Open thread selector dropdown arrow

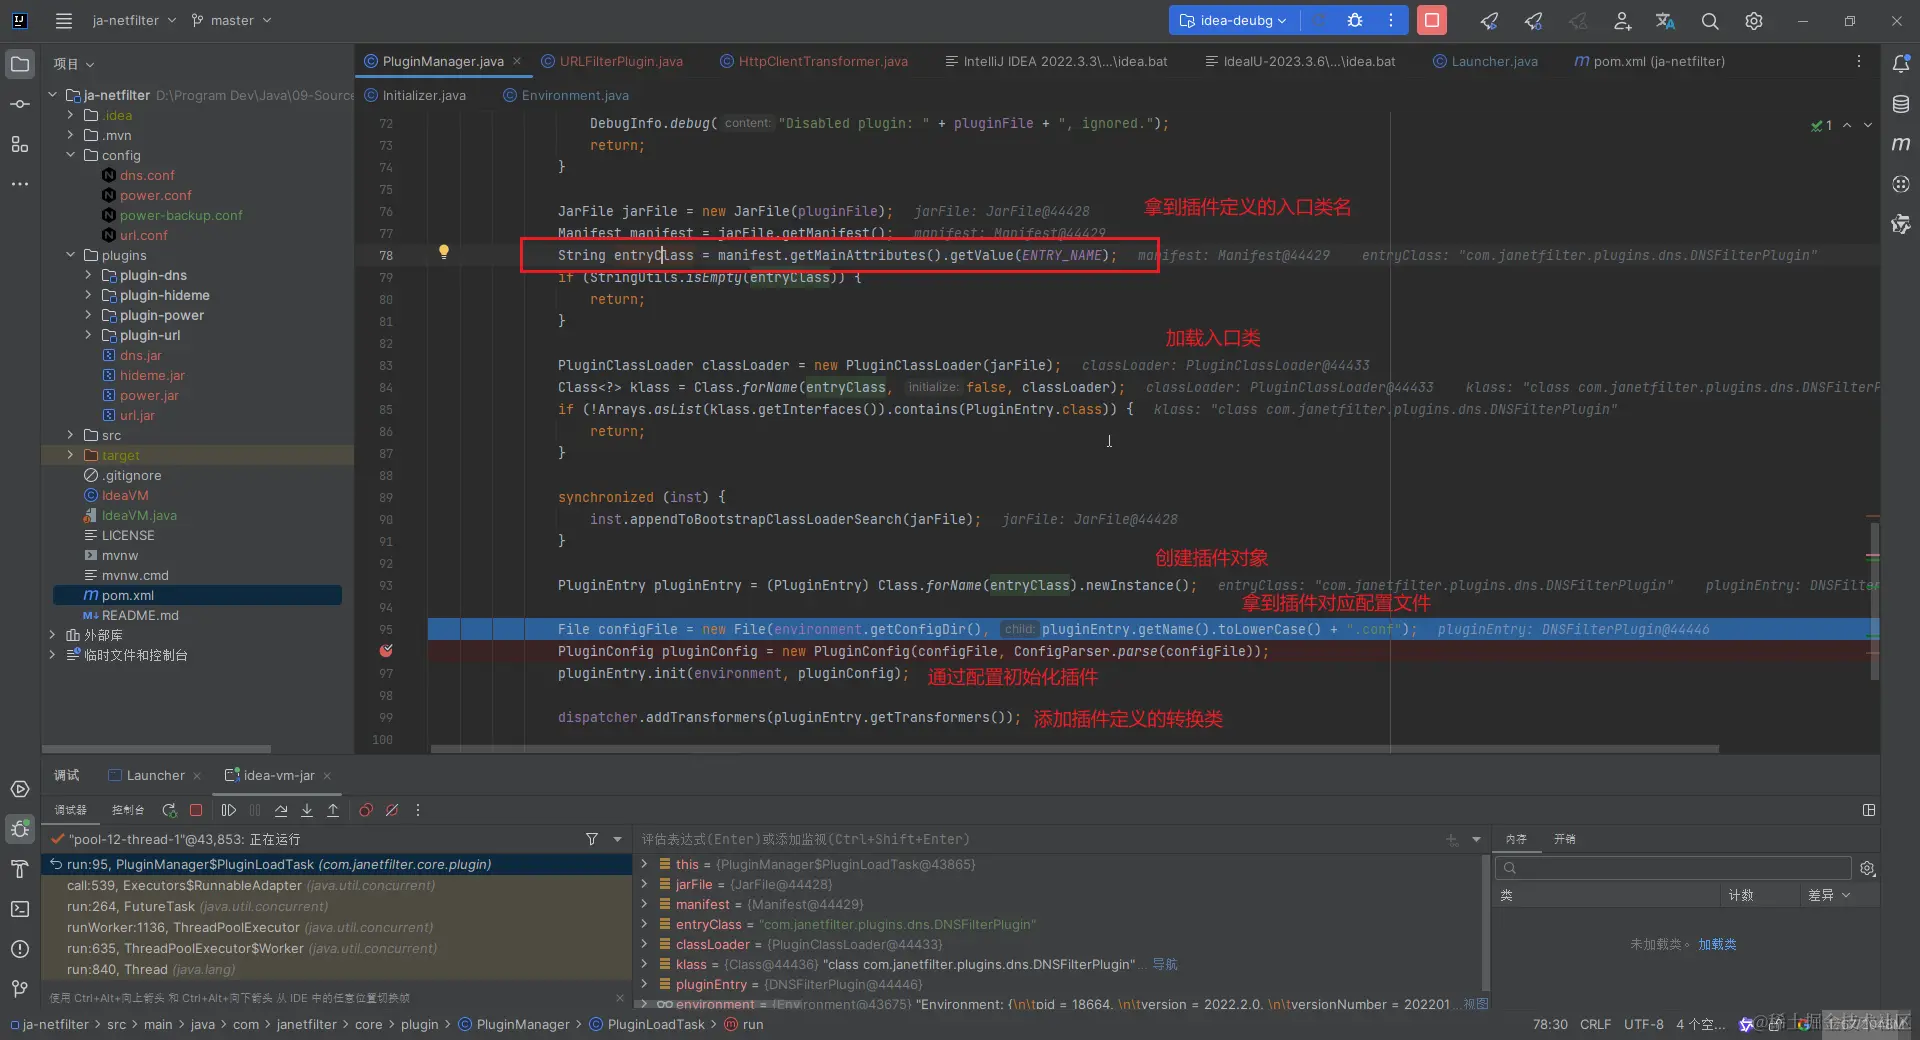point(617,839)
